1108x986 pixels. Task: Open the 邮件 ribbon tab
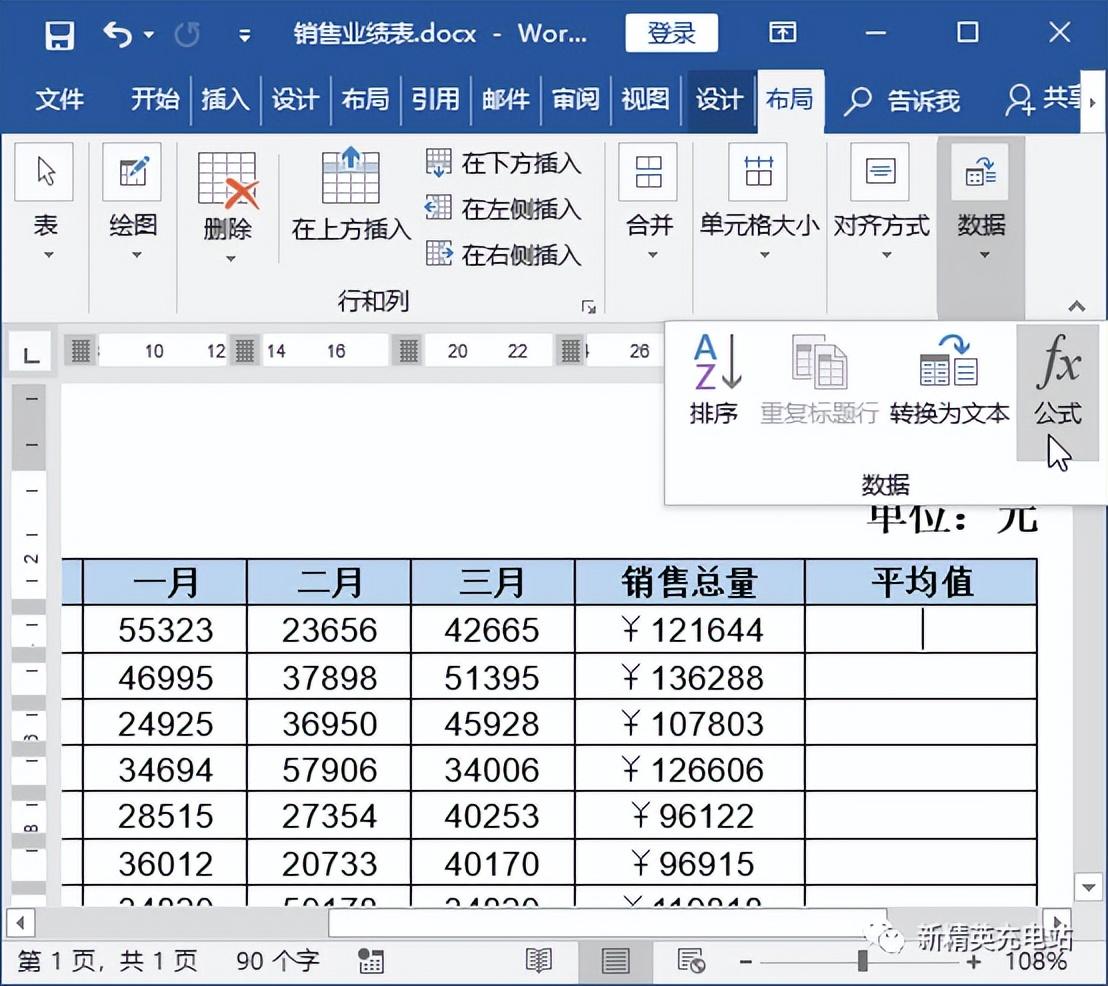505,100
